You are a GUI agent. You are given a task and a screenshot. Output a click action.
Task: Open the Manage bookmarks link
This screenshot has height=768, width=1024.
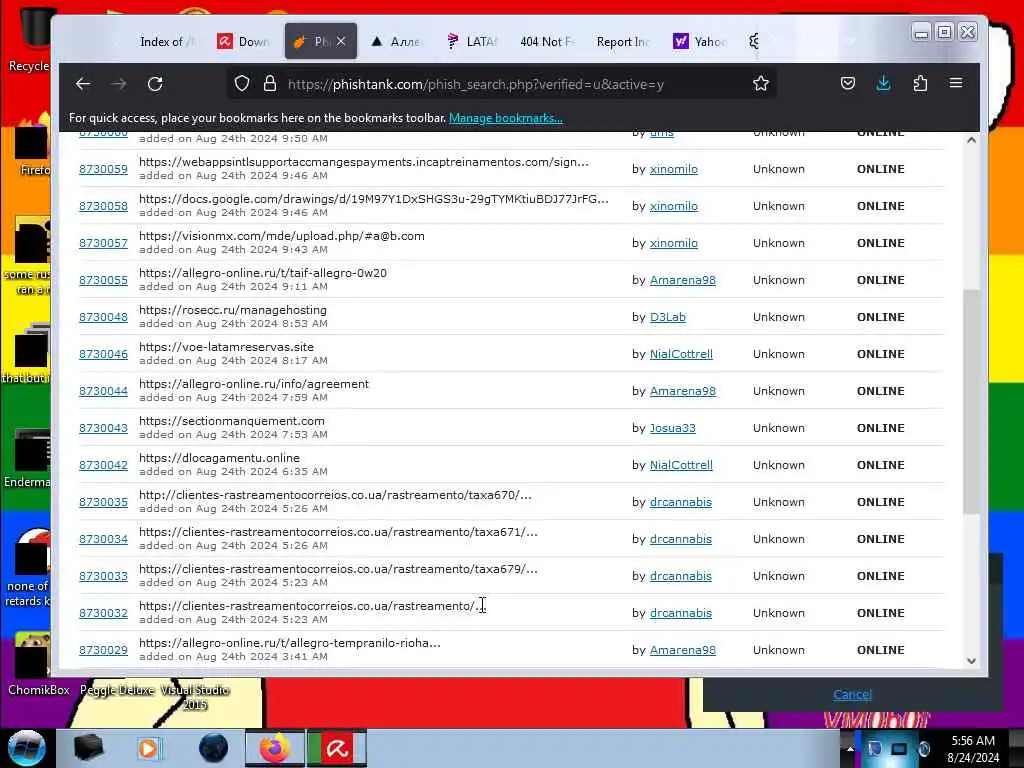(505, 118)
